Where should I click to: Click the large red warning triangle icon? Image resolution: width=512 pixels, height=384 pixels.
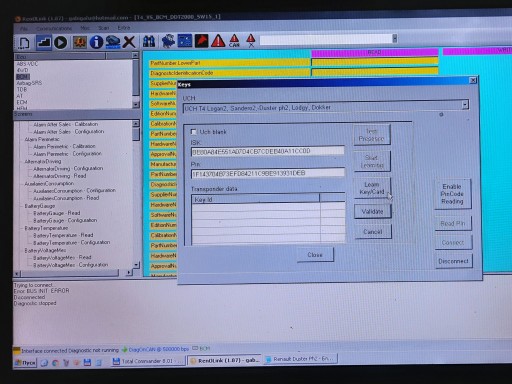(x=218, y=41)
